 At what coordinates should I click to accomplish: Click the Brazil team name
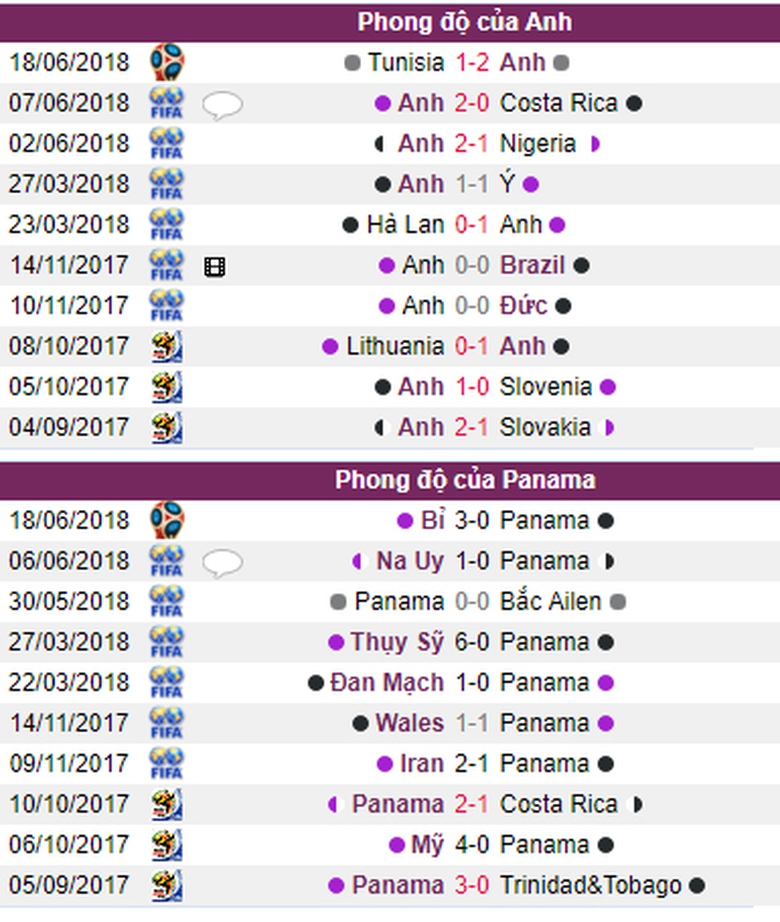tap(533, 266)
